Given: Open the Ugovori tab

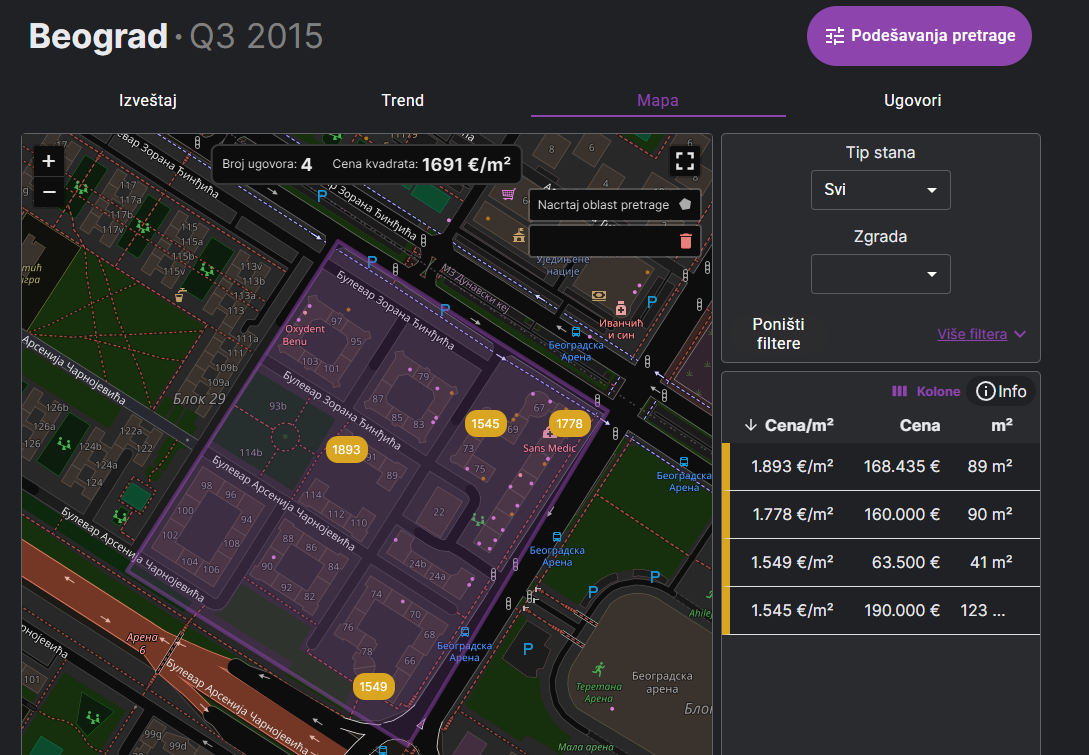Looking at the screenshot, I should 912,100.
